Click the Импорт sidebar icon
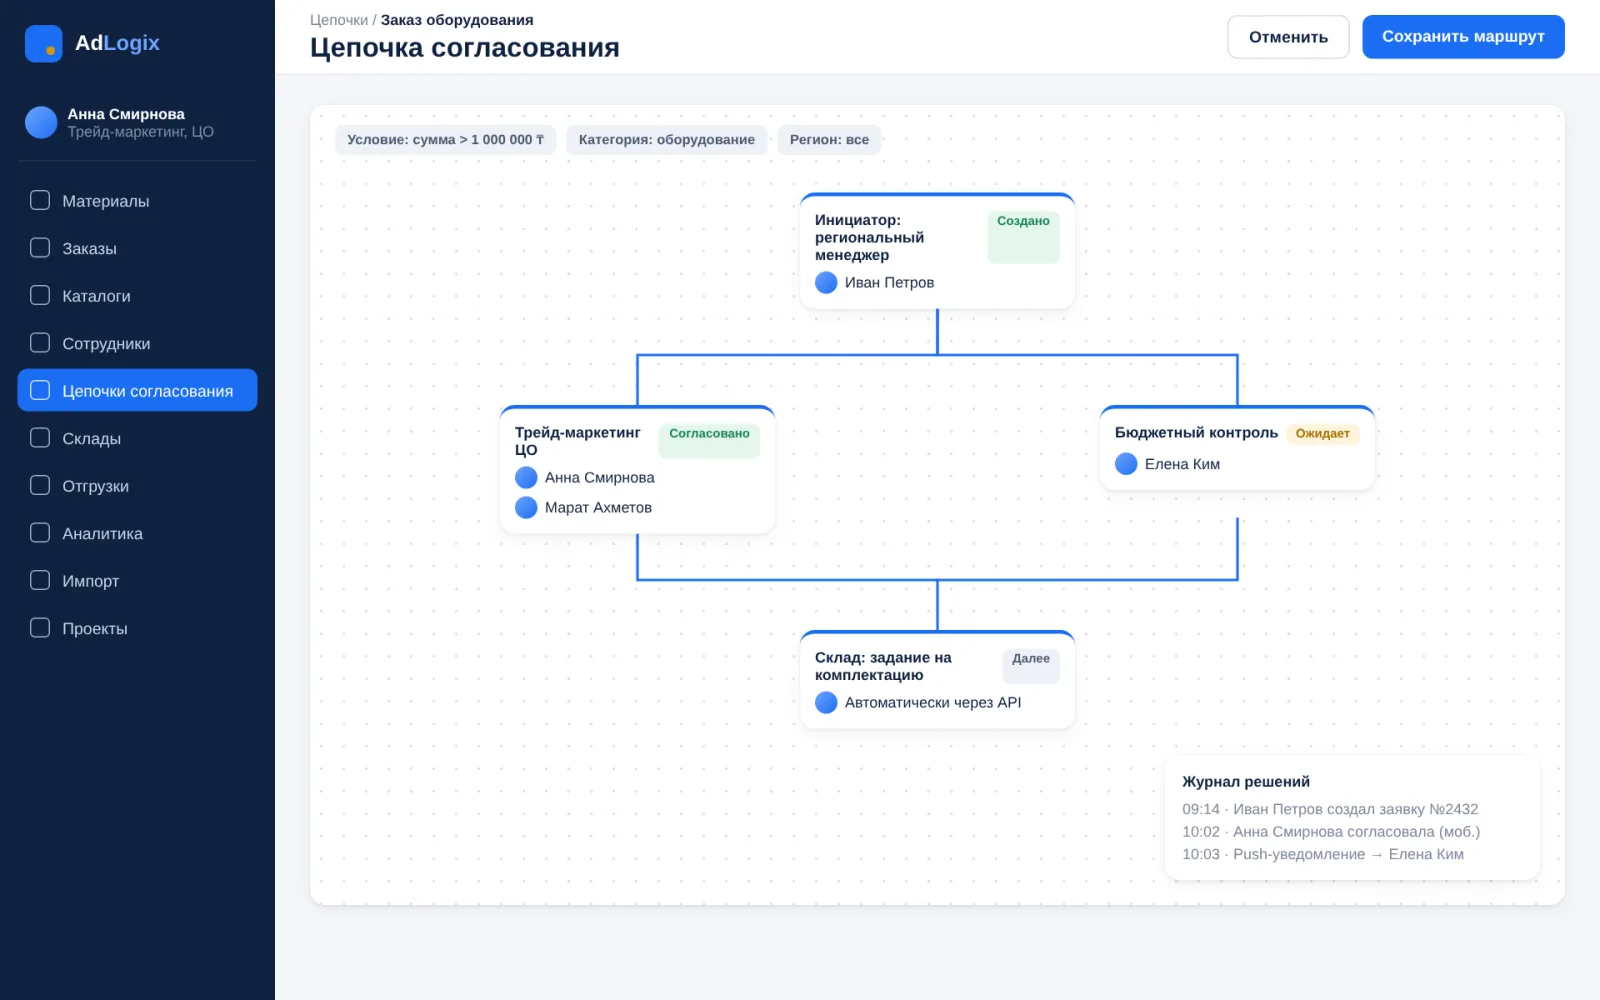 pyautogui.click(x=40, y=580)
